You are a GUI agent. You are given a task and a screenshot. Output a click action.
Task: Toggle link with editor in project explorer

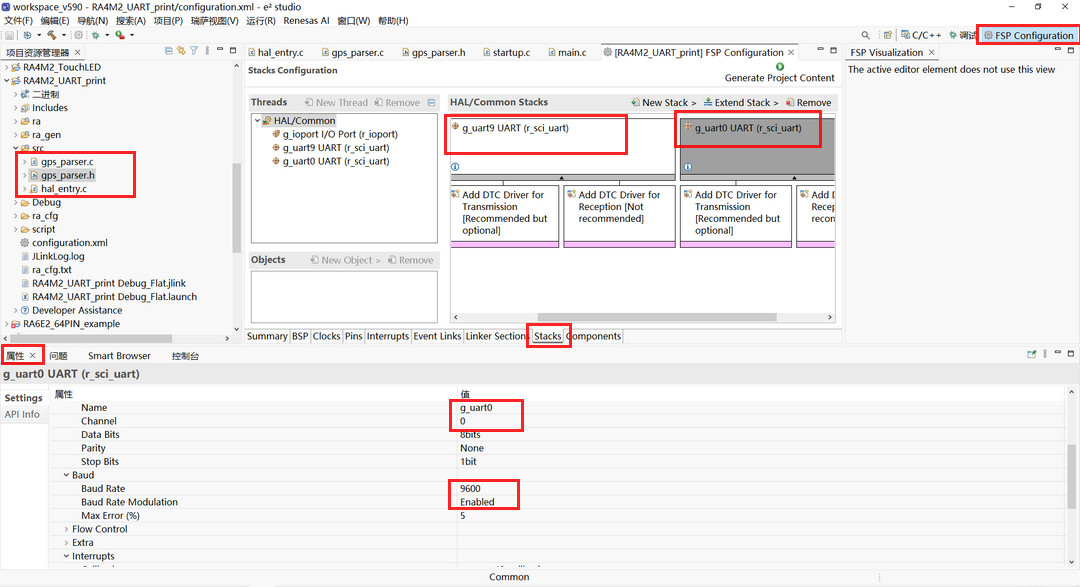pyautogui.click(x=181, y=50)
